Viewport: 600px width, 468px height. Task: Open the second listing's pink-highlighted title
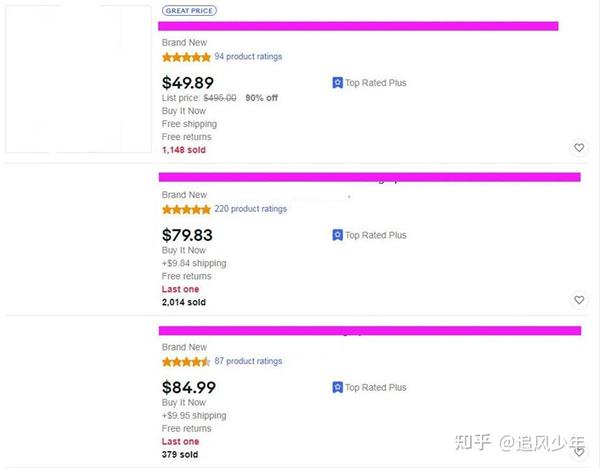pos(369,178)
